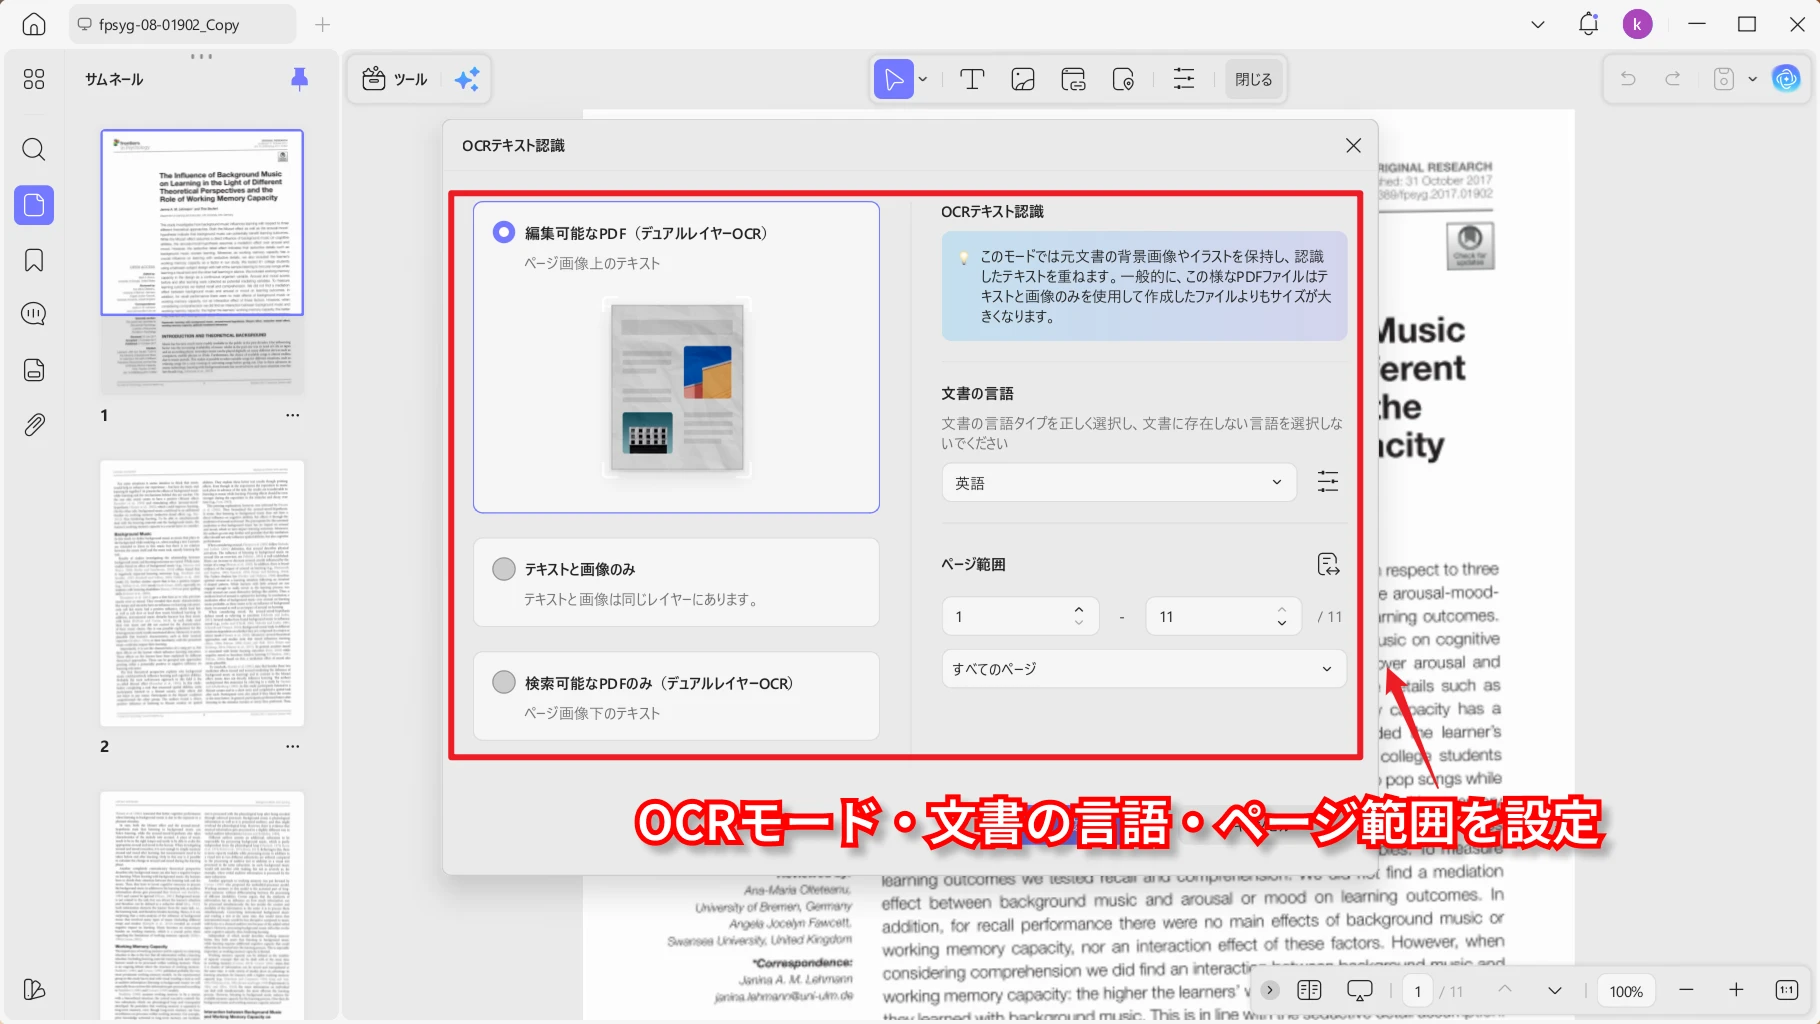The image size is (1820, 1024).
Task: Start the slideshow presentation icon
Action: [x=1360, y=990]
